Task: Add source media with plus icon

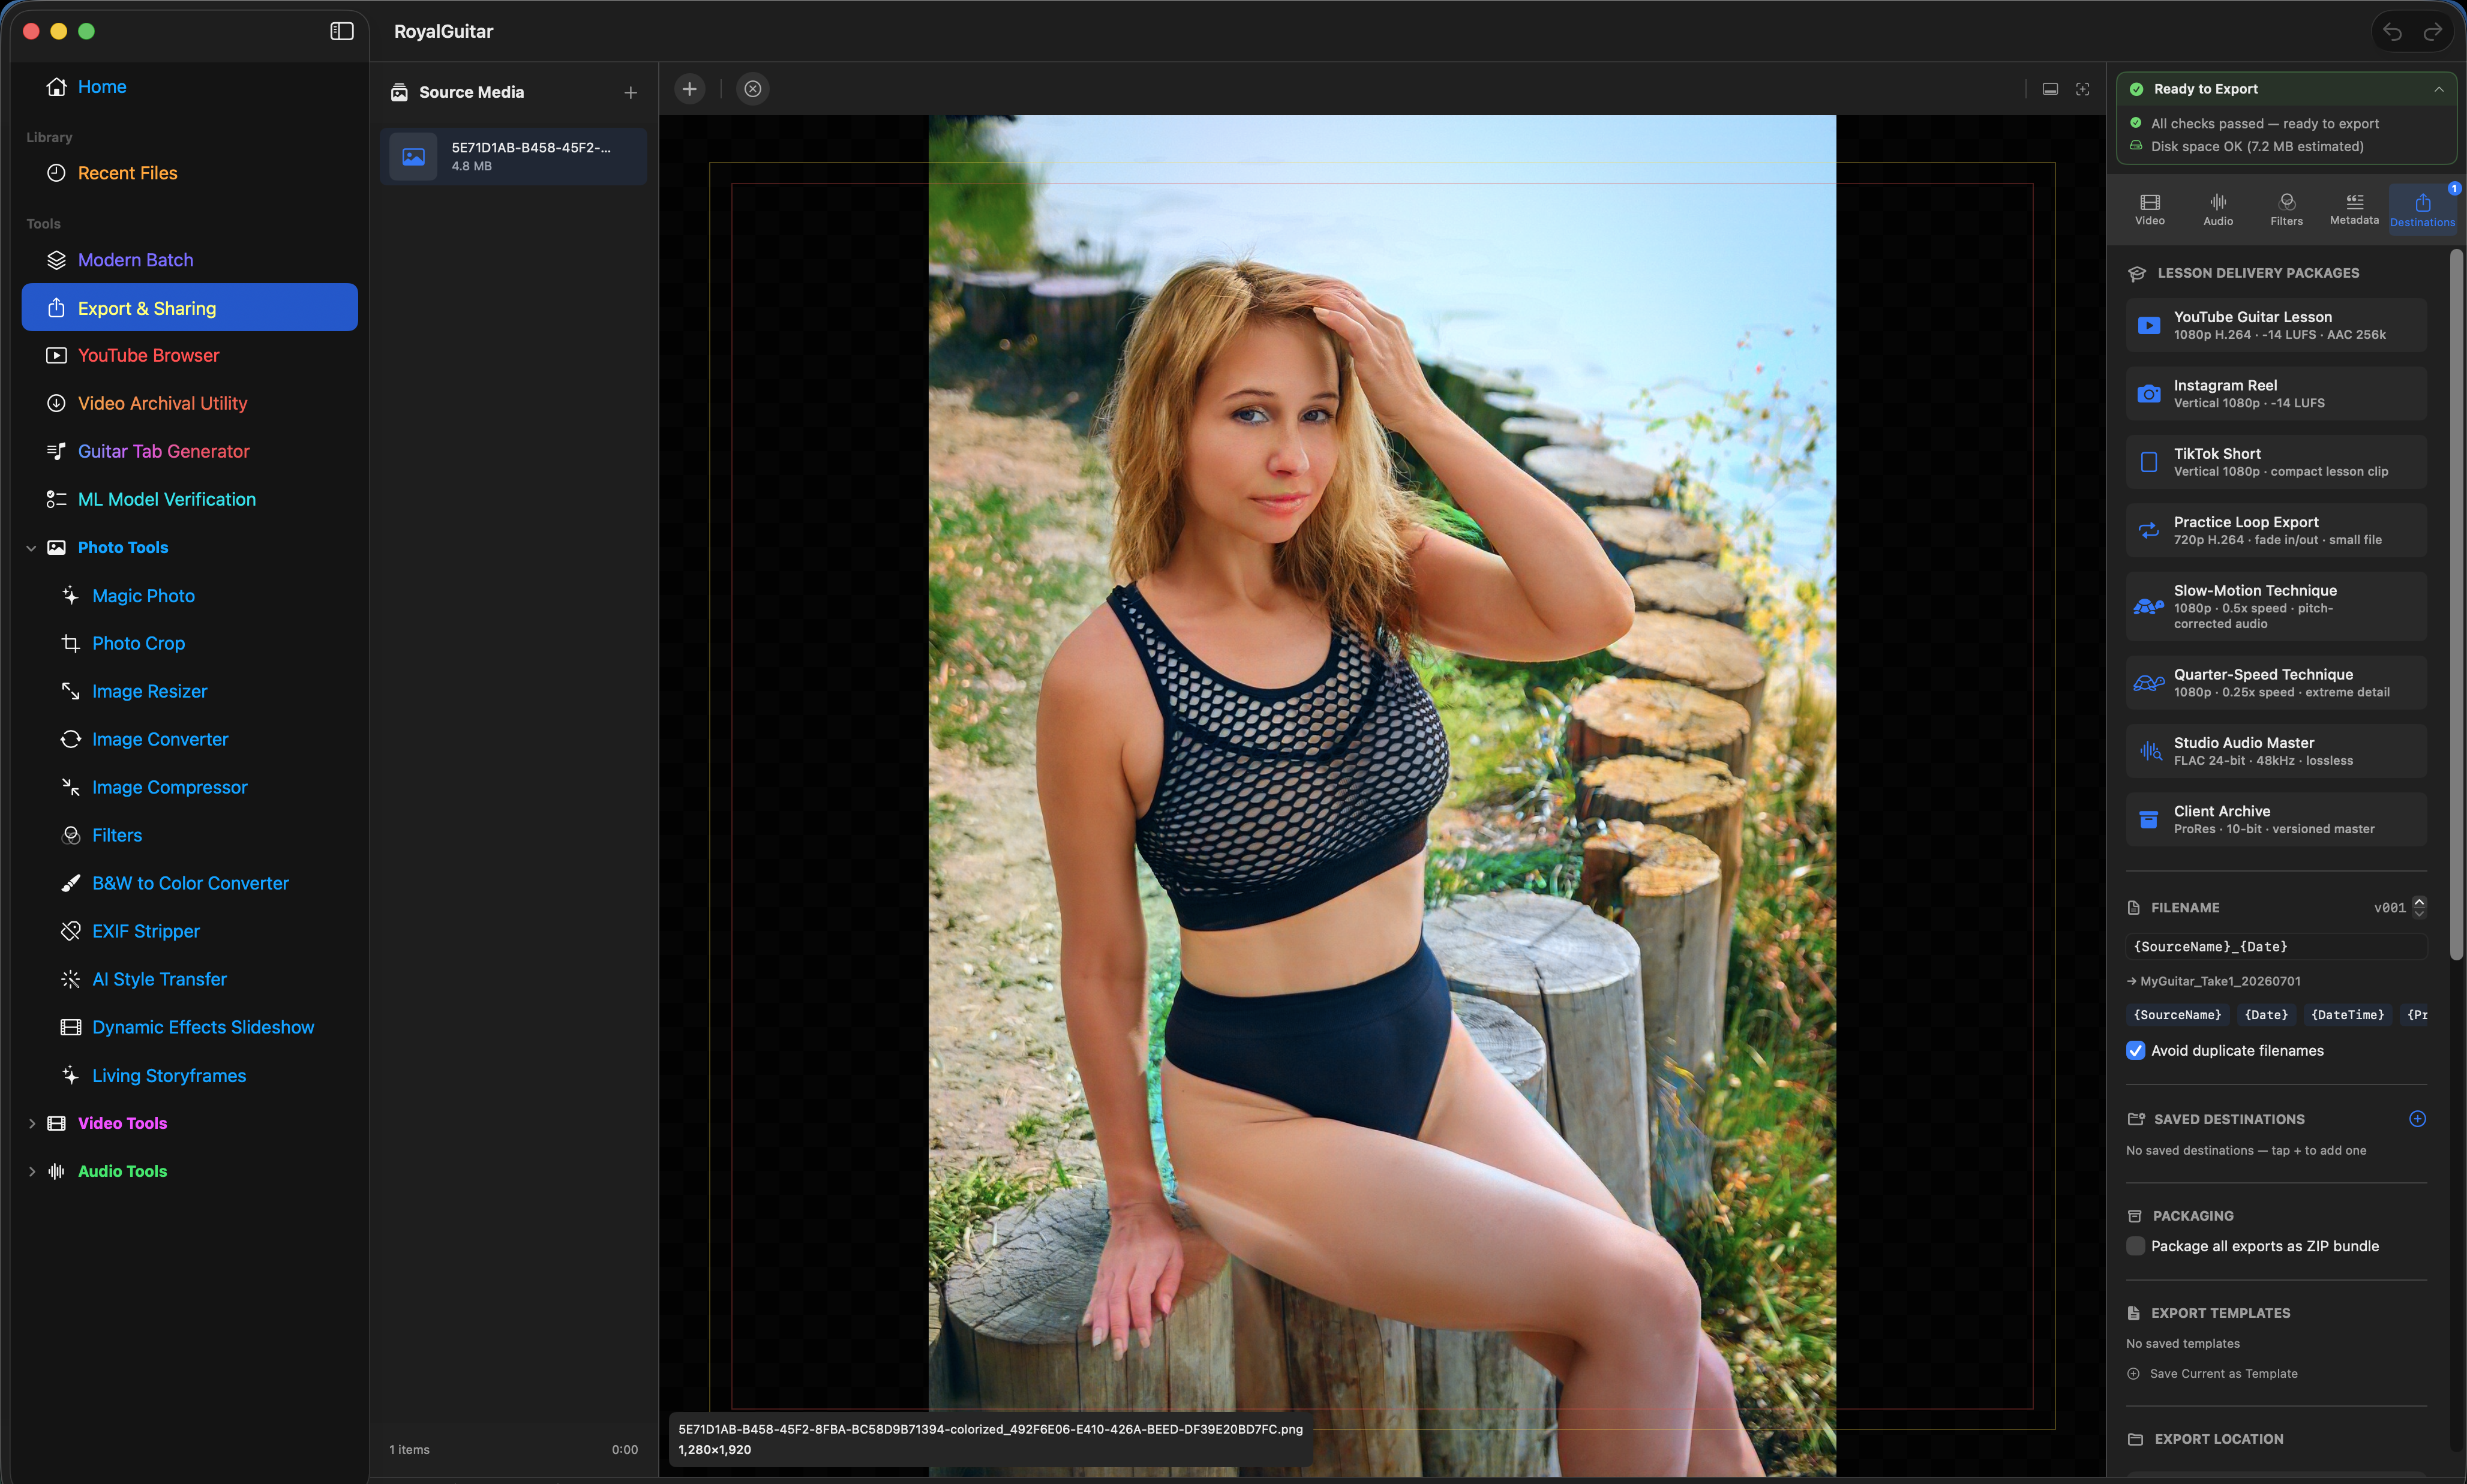Action: click(x=630, y=93)
